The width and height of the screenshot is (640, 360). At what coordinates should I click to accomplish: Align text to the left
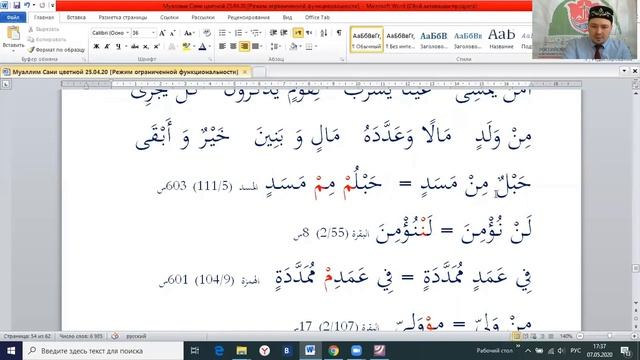pos(222,47)
